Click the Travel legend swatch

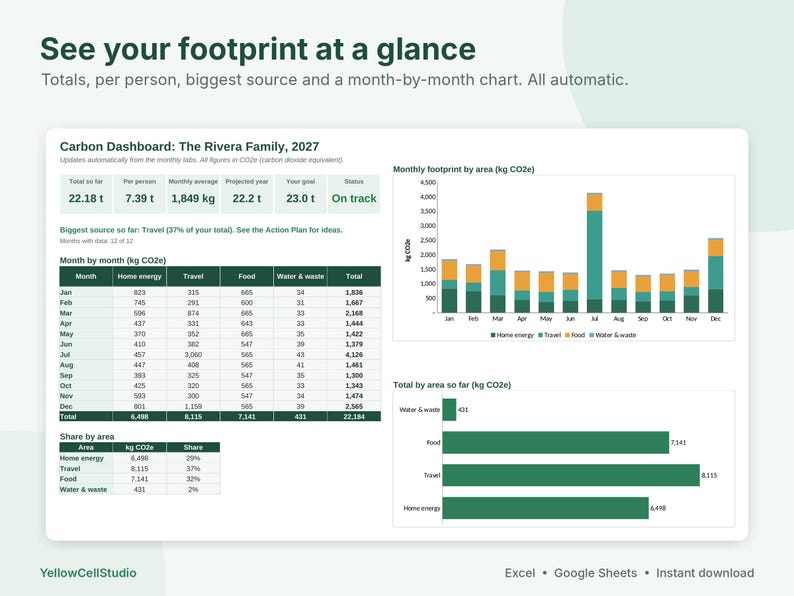pyautogui.click(x=540, y=335)
